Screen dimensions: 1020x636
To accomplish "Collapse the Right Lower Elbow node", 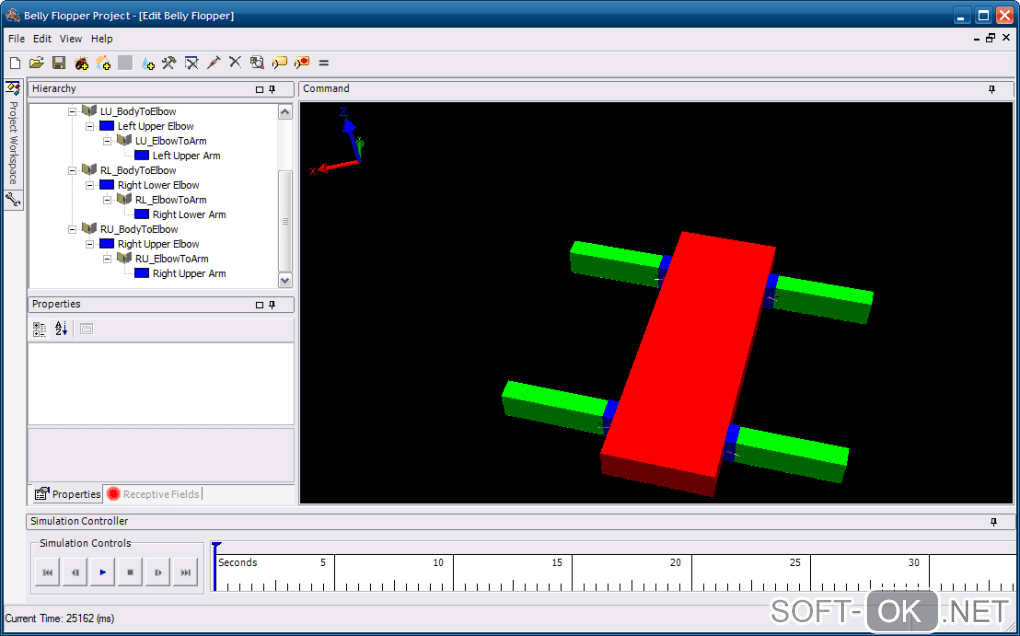I will coord(90,185).
